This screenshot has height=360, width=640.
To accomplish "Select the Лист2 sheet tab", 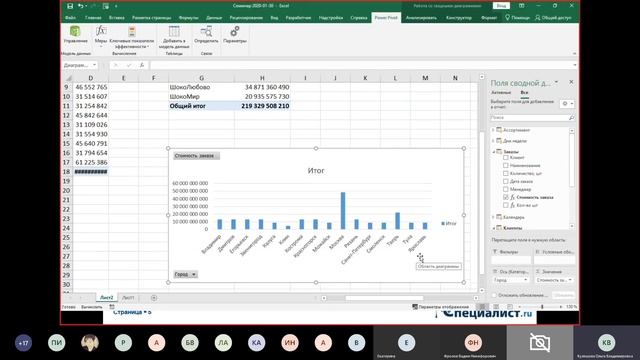I will click(107, 298).
